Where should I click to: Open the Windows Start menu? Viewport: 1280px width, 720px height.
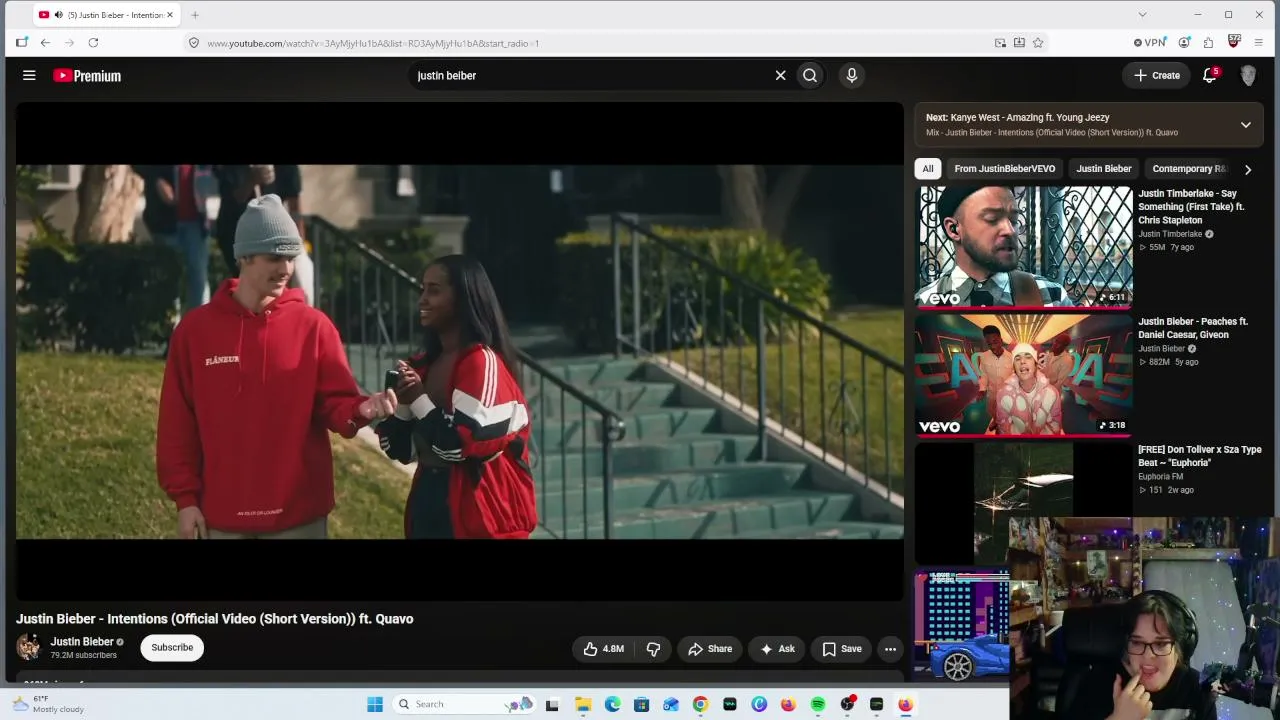(375, 704)
